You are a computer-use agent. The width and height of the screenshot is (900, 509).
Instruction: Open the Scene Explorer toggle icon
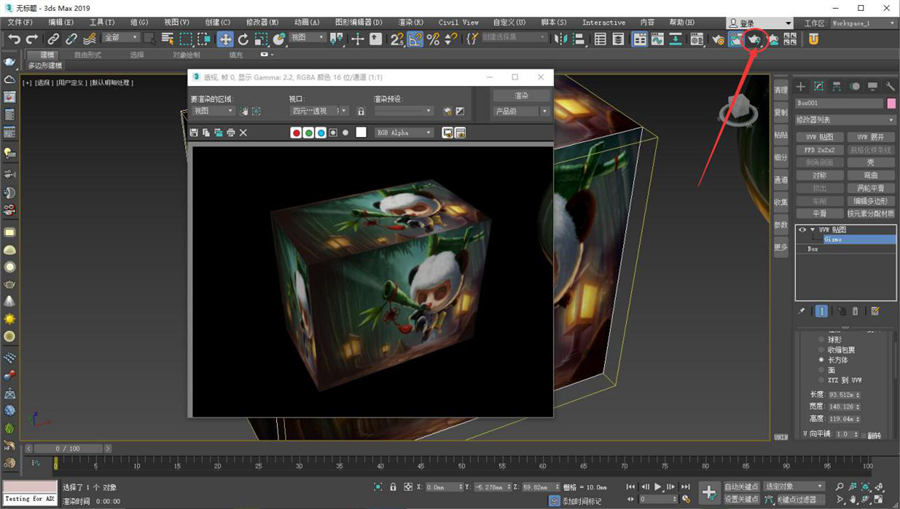click(600, 39)
